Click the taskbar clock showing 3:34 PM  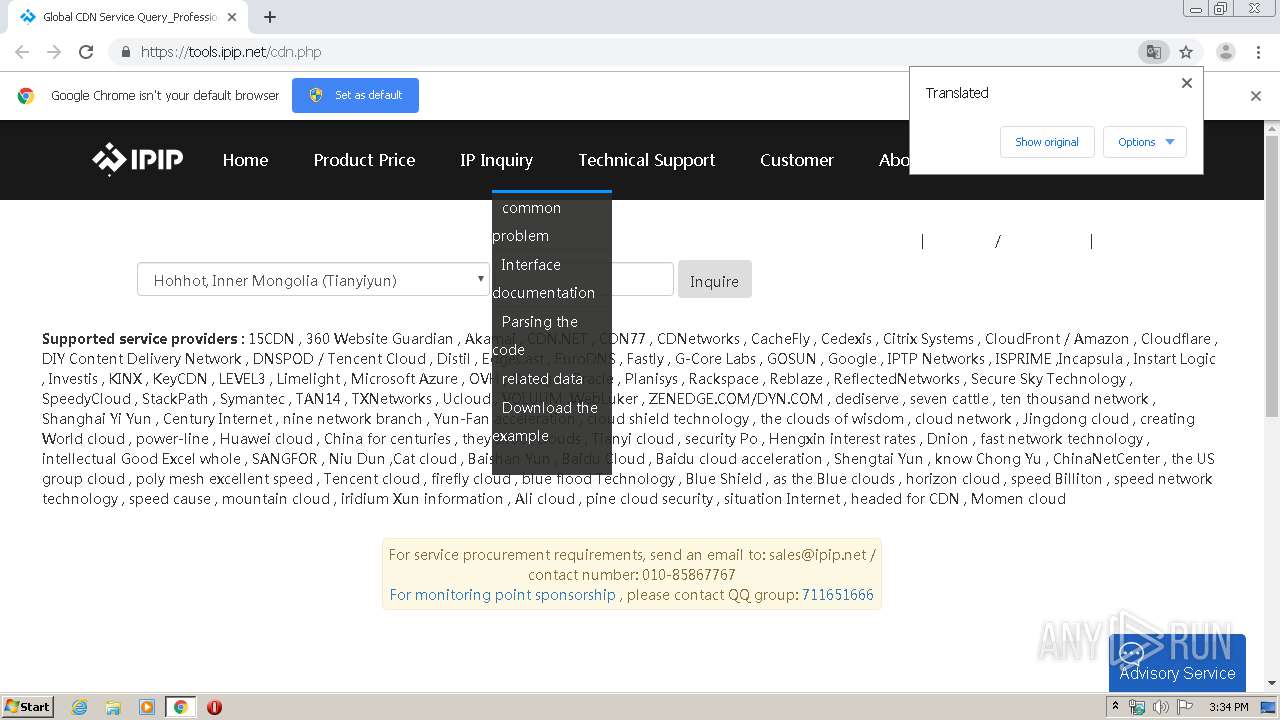tap(1228, 707)
